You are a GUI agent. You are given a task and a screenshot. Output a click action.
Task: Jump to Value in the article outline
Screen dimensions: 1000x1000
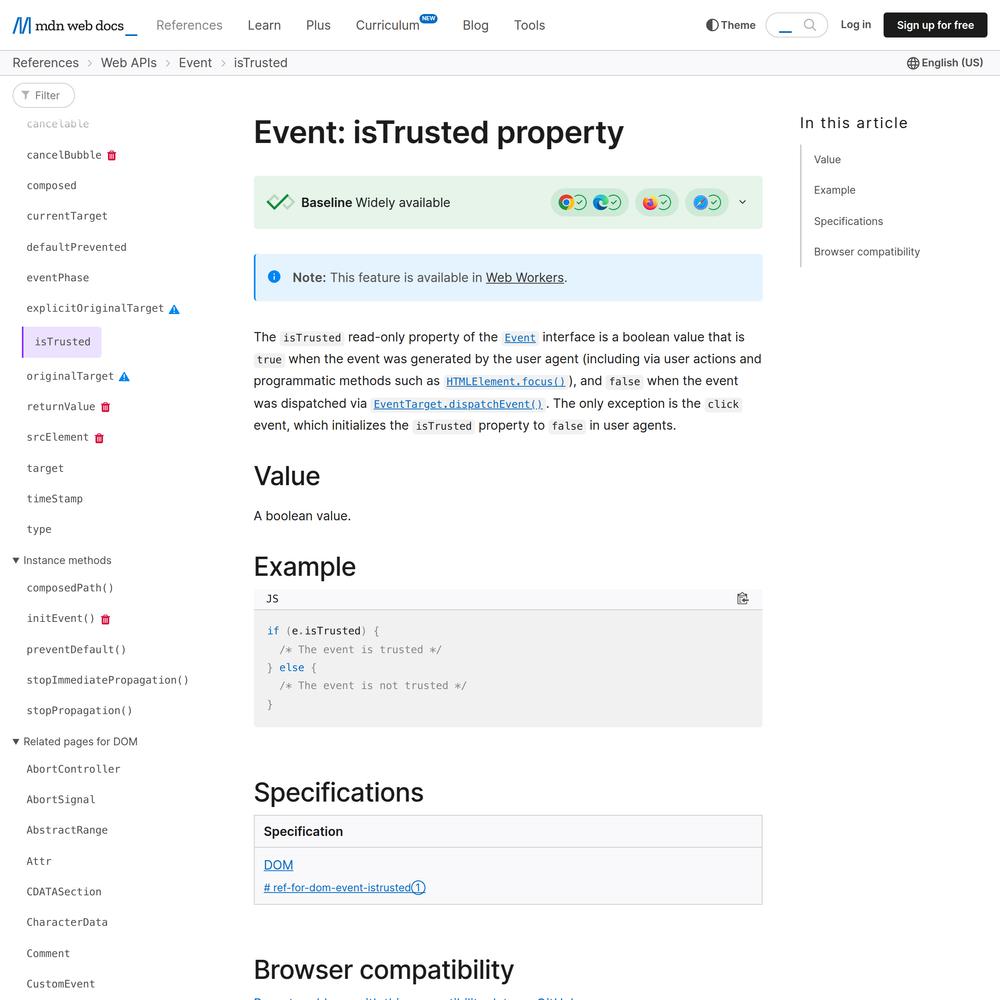click(827, 160)
